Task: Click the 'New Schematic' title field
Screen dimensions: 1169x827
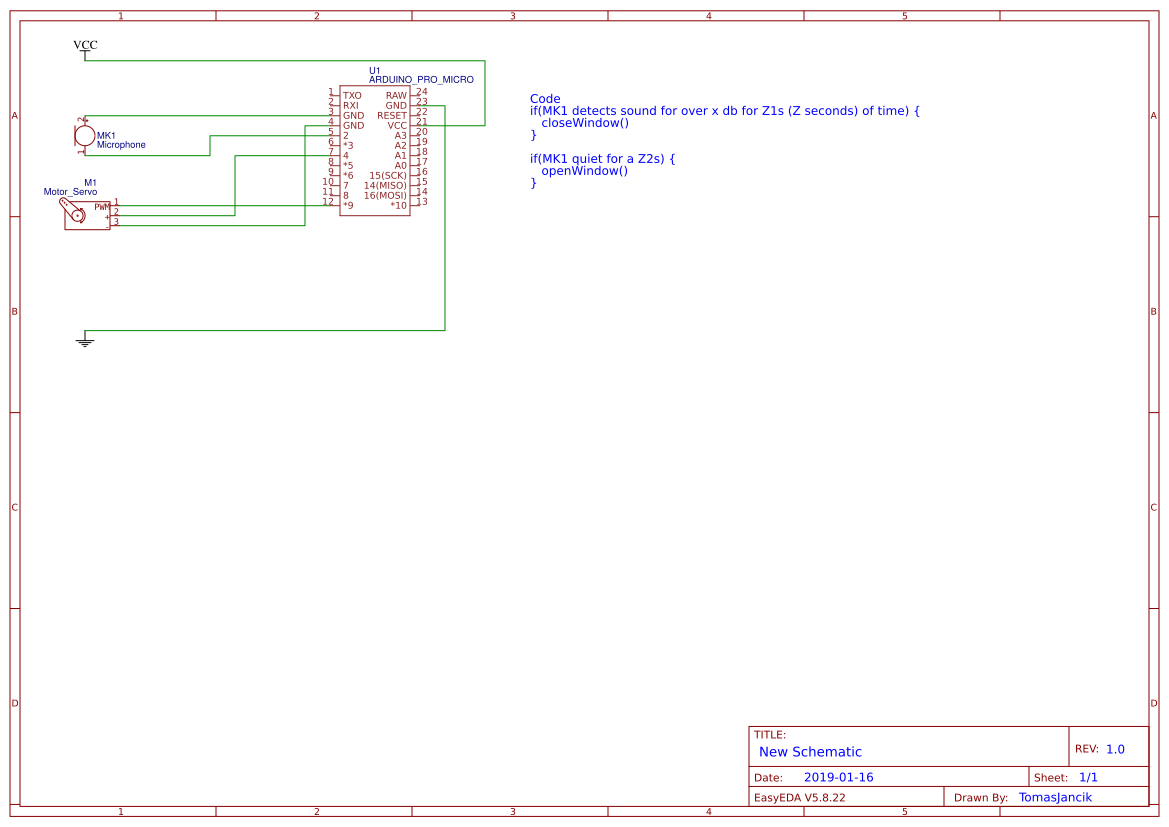Action: coord(810,752)
